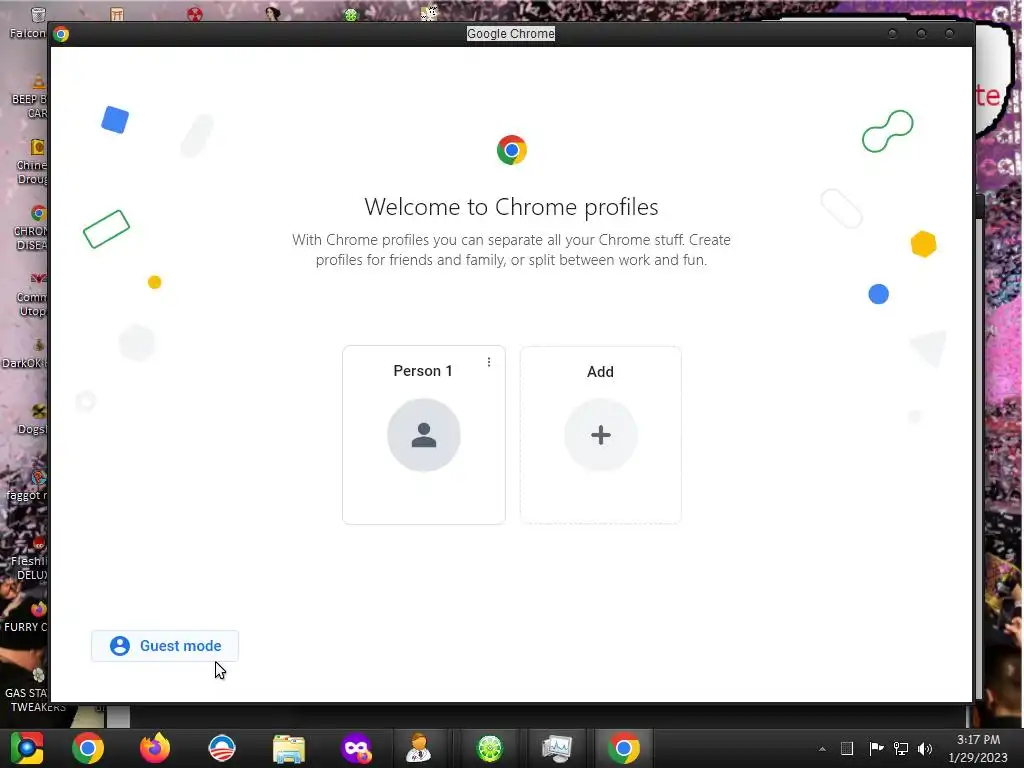This screenshot has width=1024, height=768.
Task: Open the network tray icon
Action: [x=901, y=748]
